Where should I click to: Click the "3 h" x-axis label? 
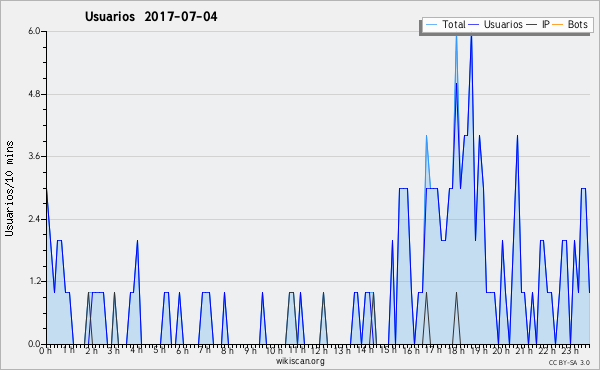point(113,350)
